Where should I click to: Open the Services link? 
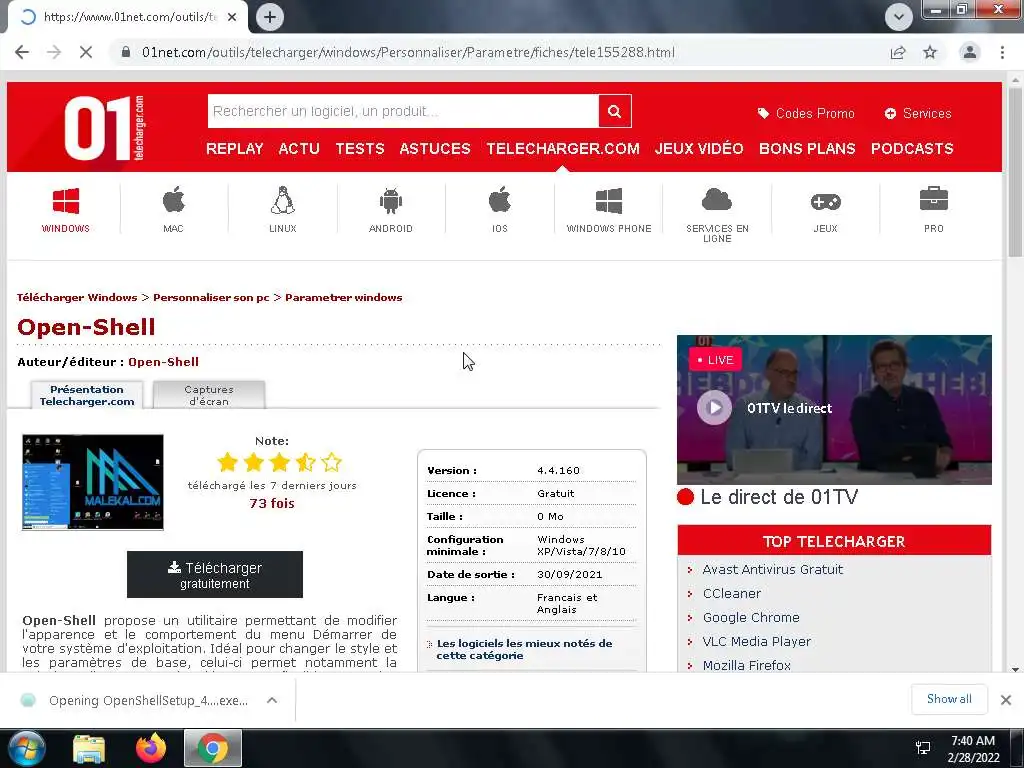[x=918, y=114]
